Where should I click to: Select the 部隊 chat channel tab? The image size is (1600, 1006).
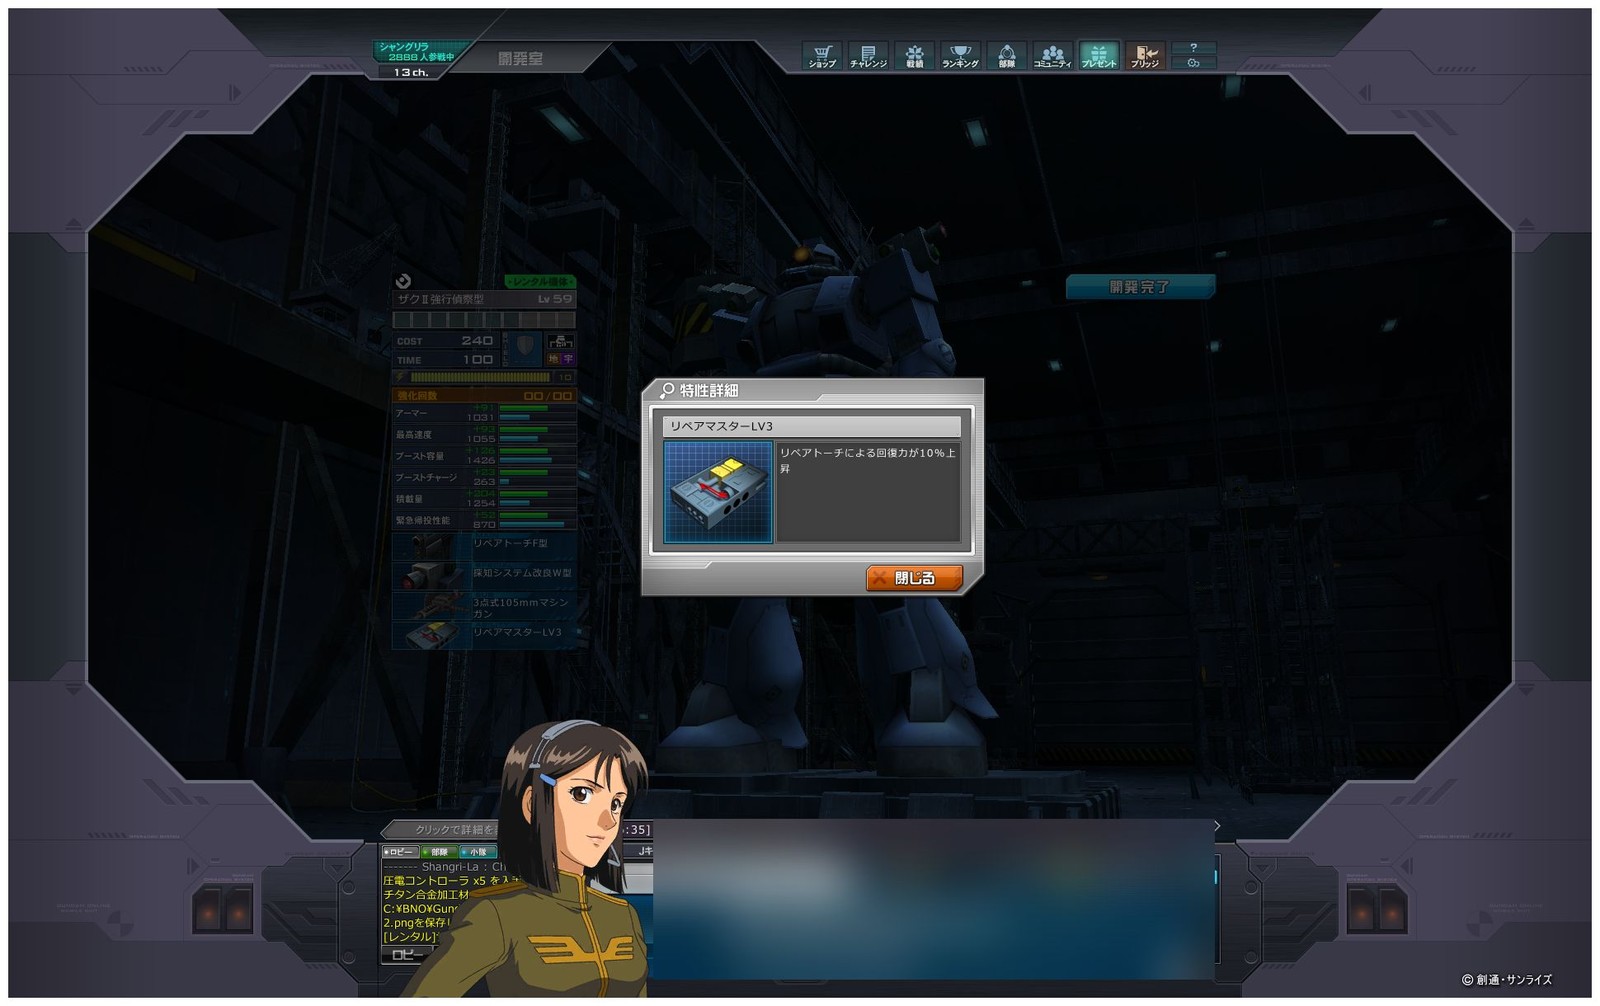[438, 852]
